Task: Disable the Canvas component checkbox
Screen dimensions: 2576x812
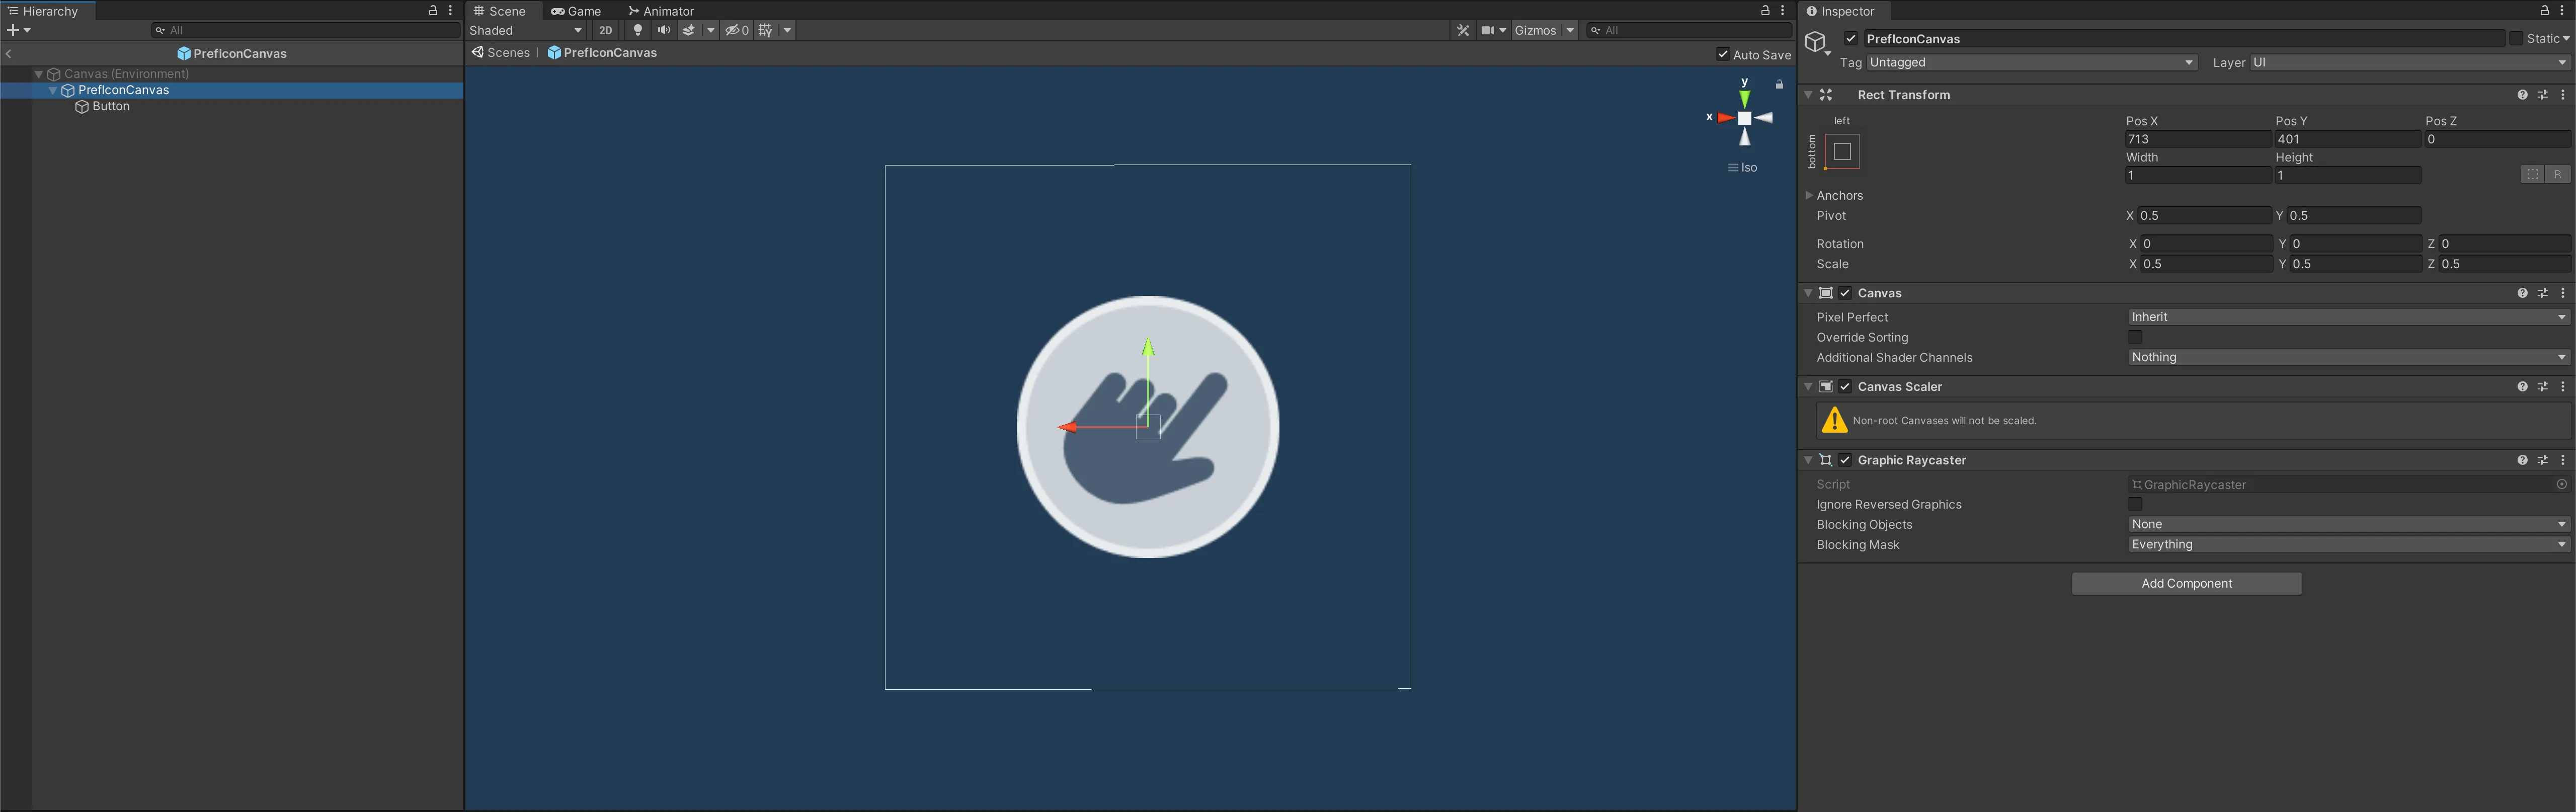Action: click(x=1845, y=293)
